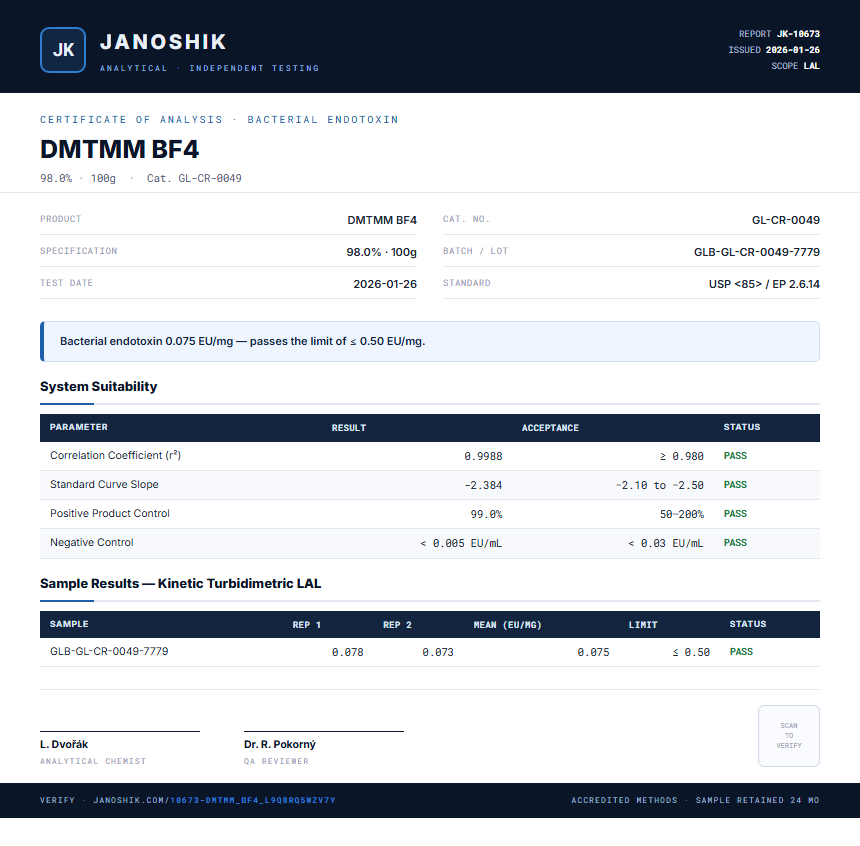Click PASS status for Negative Control
The height and width of the screenshot is (846, 860).
point(735,543)
